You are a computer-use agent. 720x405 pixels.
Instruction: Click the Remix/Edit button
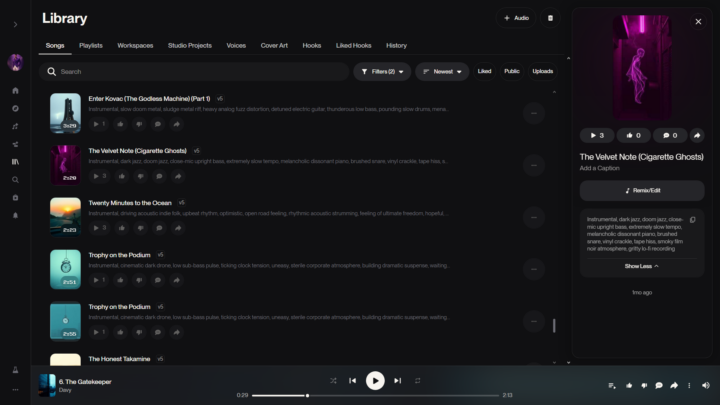click(642, 190)
